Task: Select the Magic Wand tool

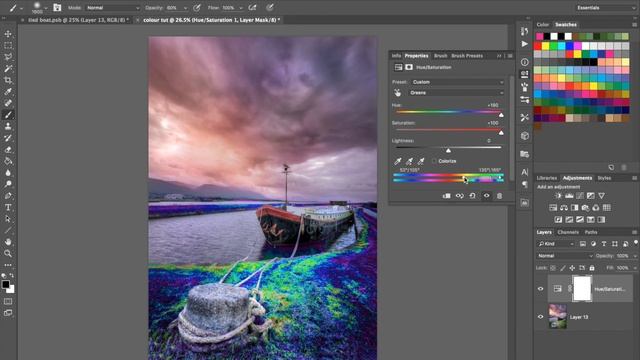Action: click(x=8, y=69)
